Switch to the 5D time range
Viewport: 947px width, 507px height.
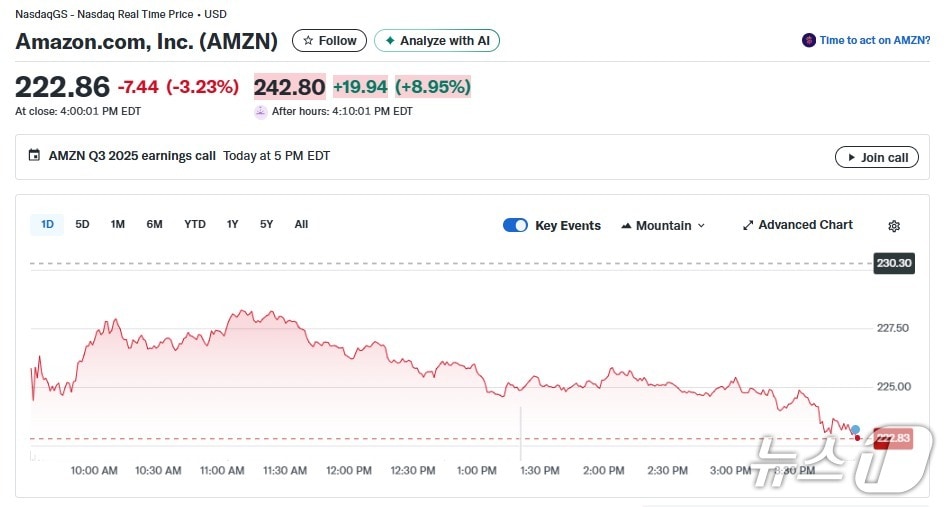click(82, 224)
